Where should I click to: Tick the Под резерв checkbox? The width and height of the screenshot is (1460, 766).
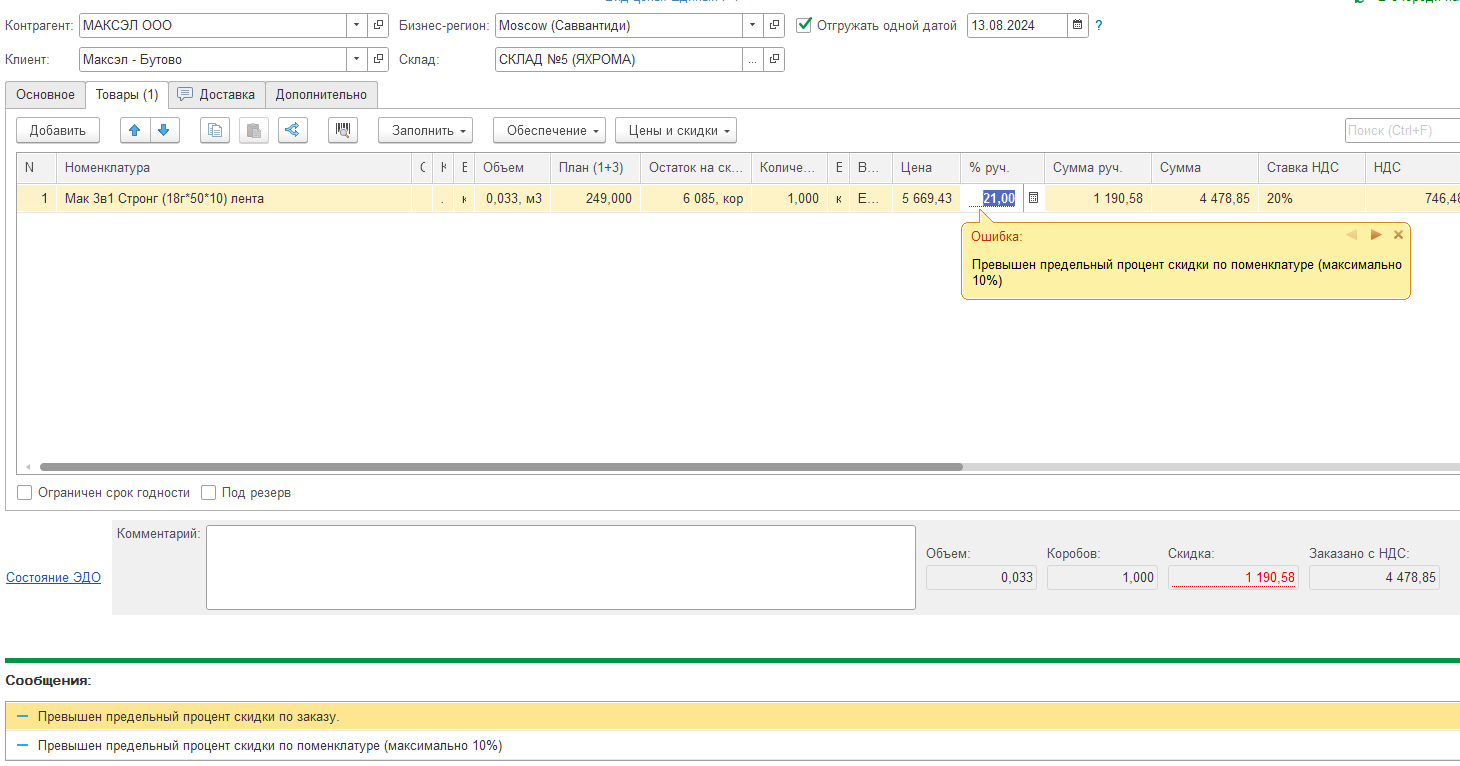pyautogui.click(x=209, y=492)
